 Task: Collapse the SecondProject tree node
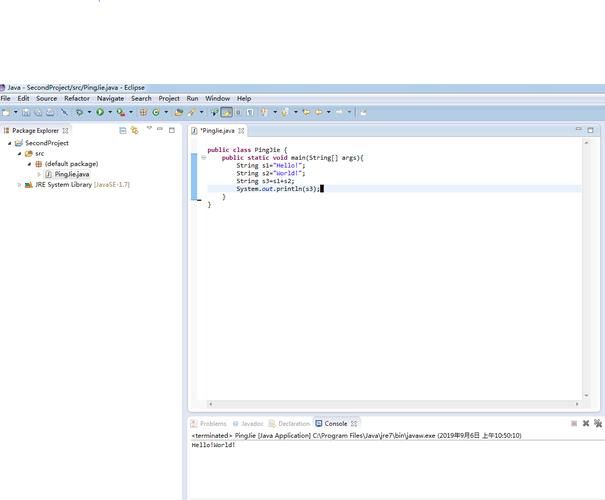[x=10, y=143]
